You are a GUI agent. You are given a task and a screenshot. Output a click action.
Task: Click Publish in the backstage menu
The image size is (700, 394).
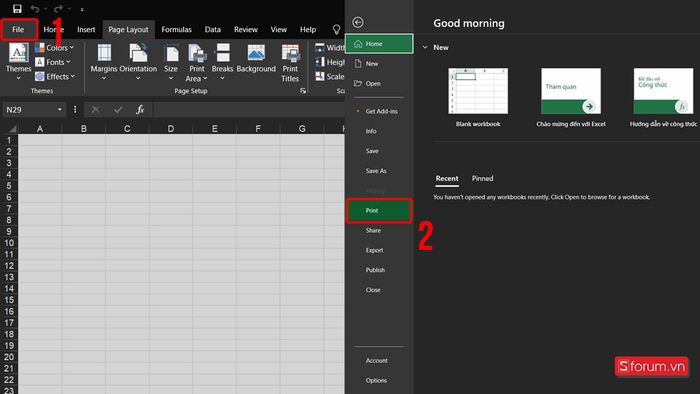(379, 270)
